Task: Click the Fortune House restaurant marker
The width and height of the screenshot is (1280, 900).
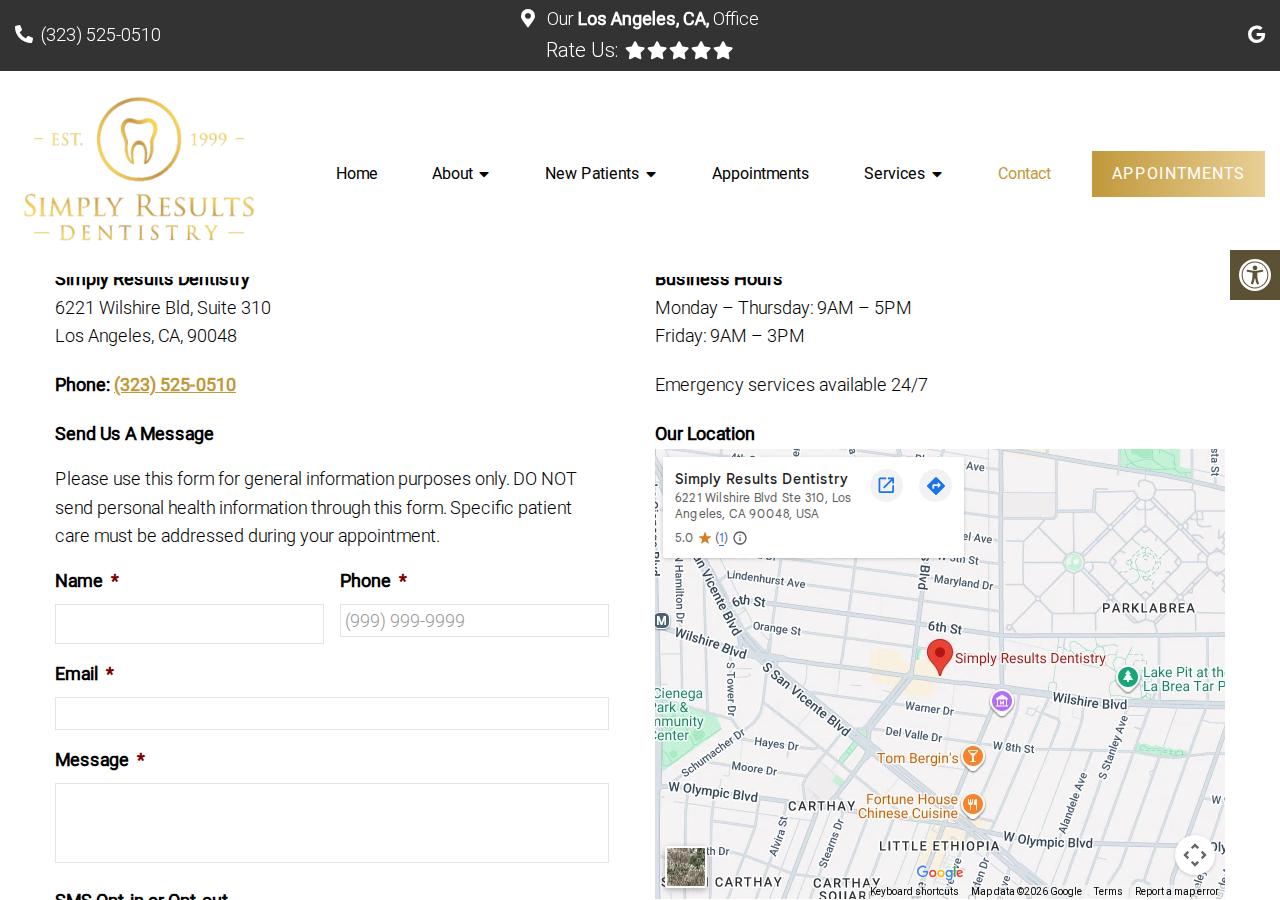Action: click(972, 804)
